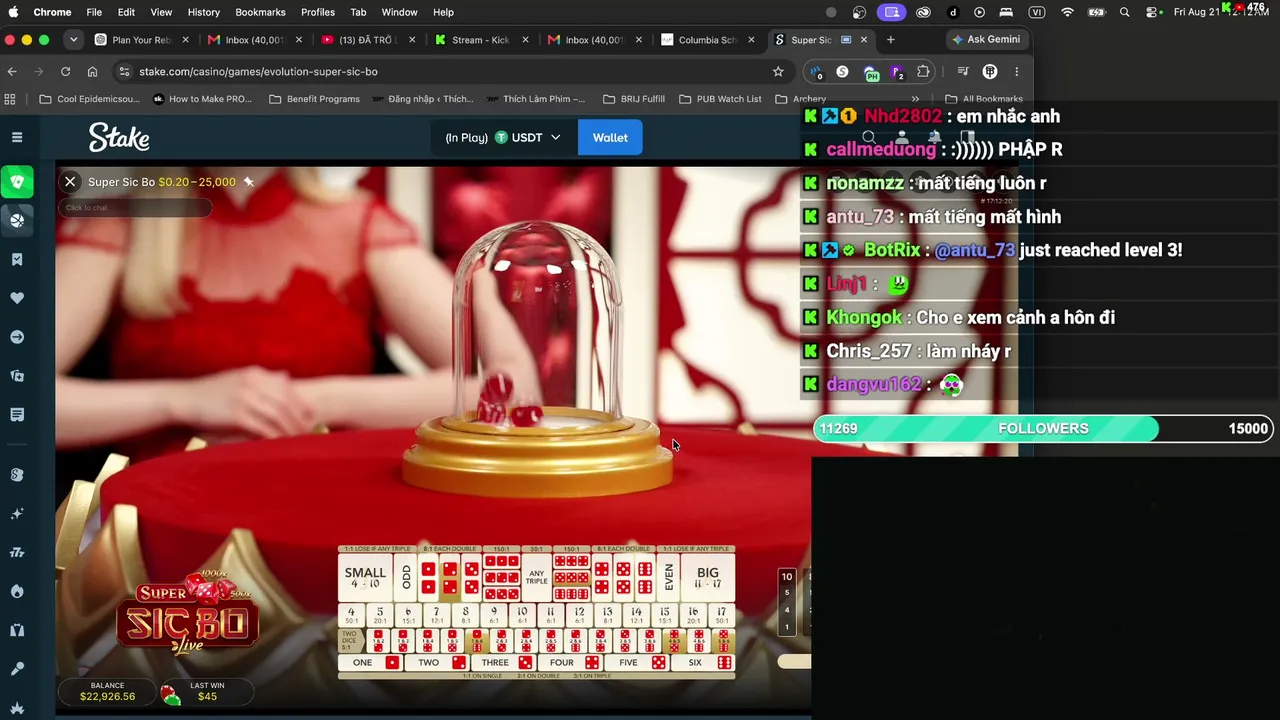This screenshot has width=1280, height=720.
Task: Switch to the YouTube (13) ĐÃ TRỞ tab
Action: [x=369, y=40]
